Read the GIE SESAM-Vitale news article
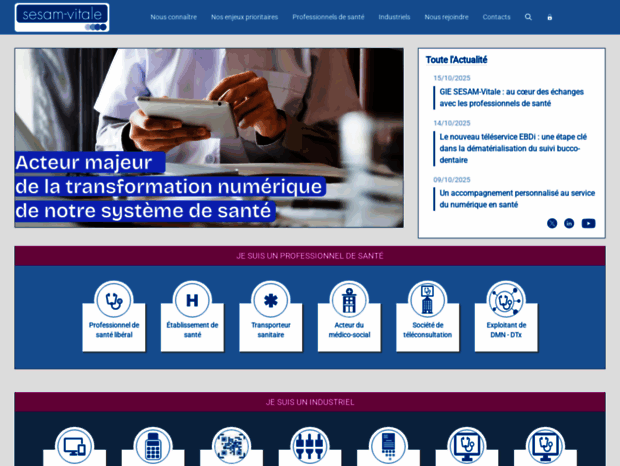 [512, 97]
